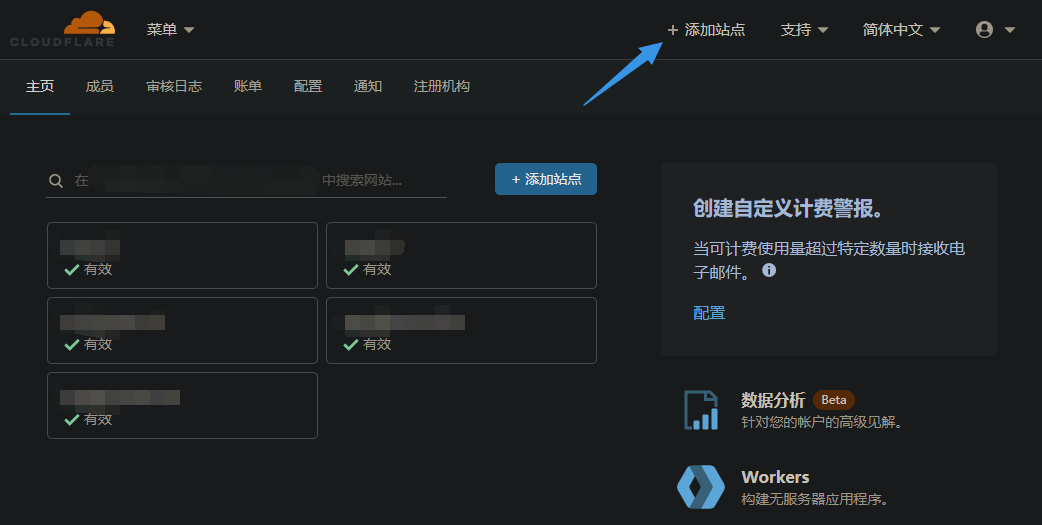Click the 数据分析 analytics chart icon

(x=701, y=410)
